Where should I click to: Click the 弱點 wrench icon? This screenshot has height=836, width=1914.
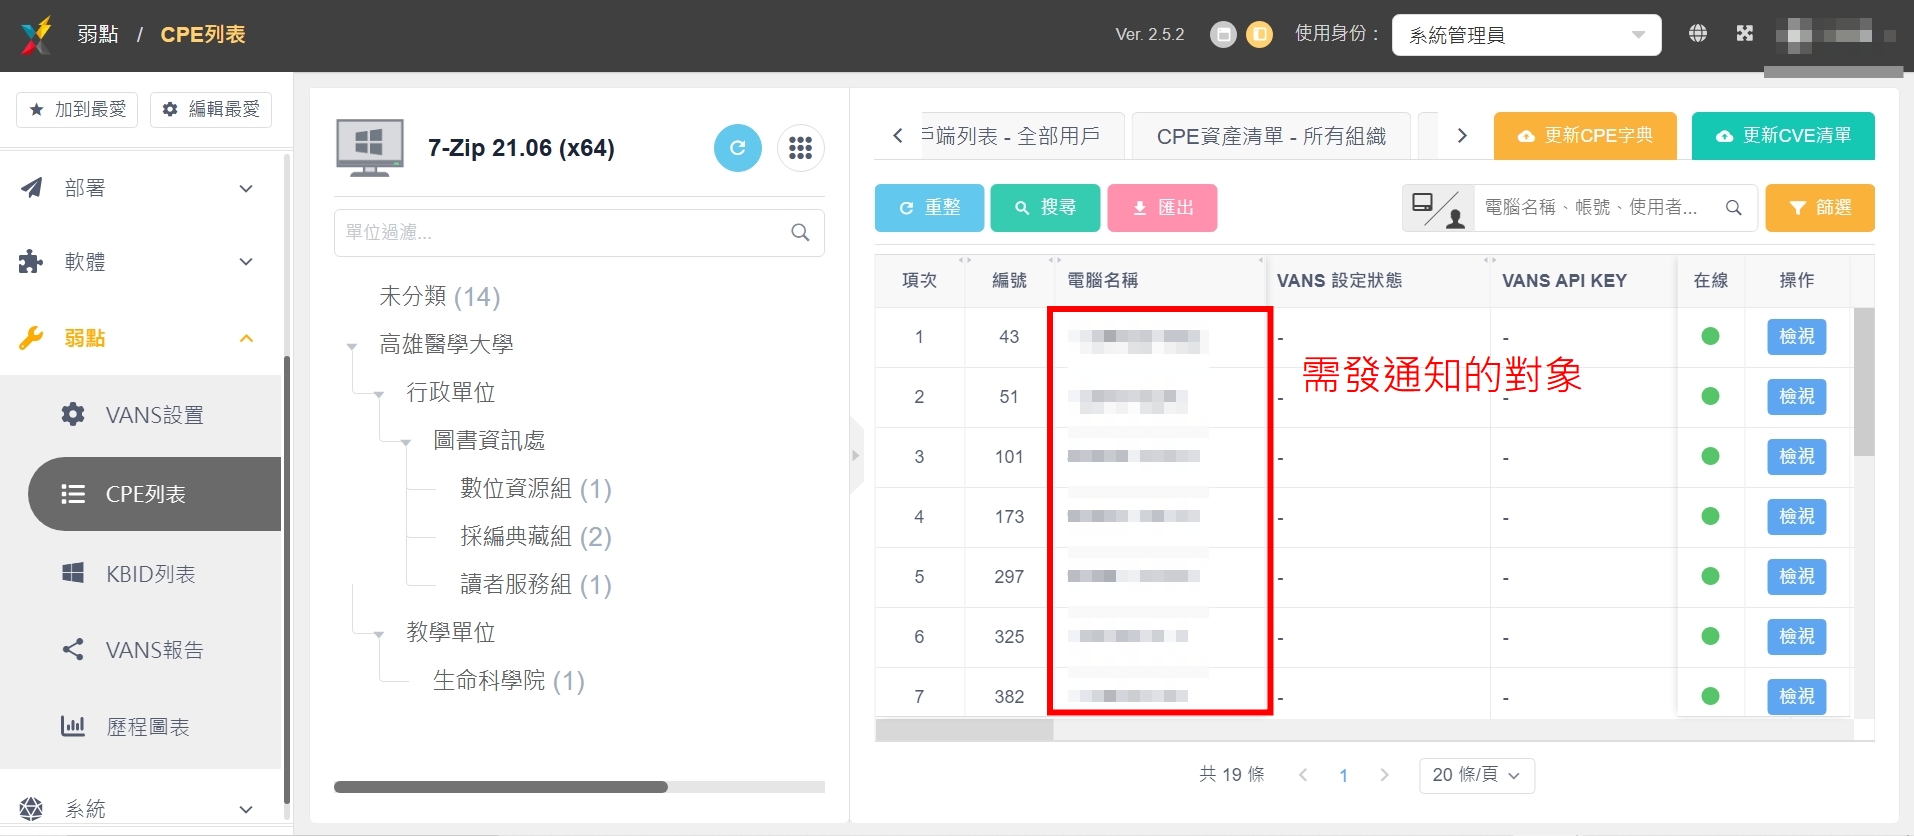32,338
